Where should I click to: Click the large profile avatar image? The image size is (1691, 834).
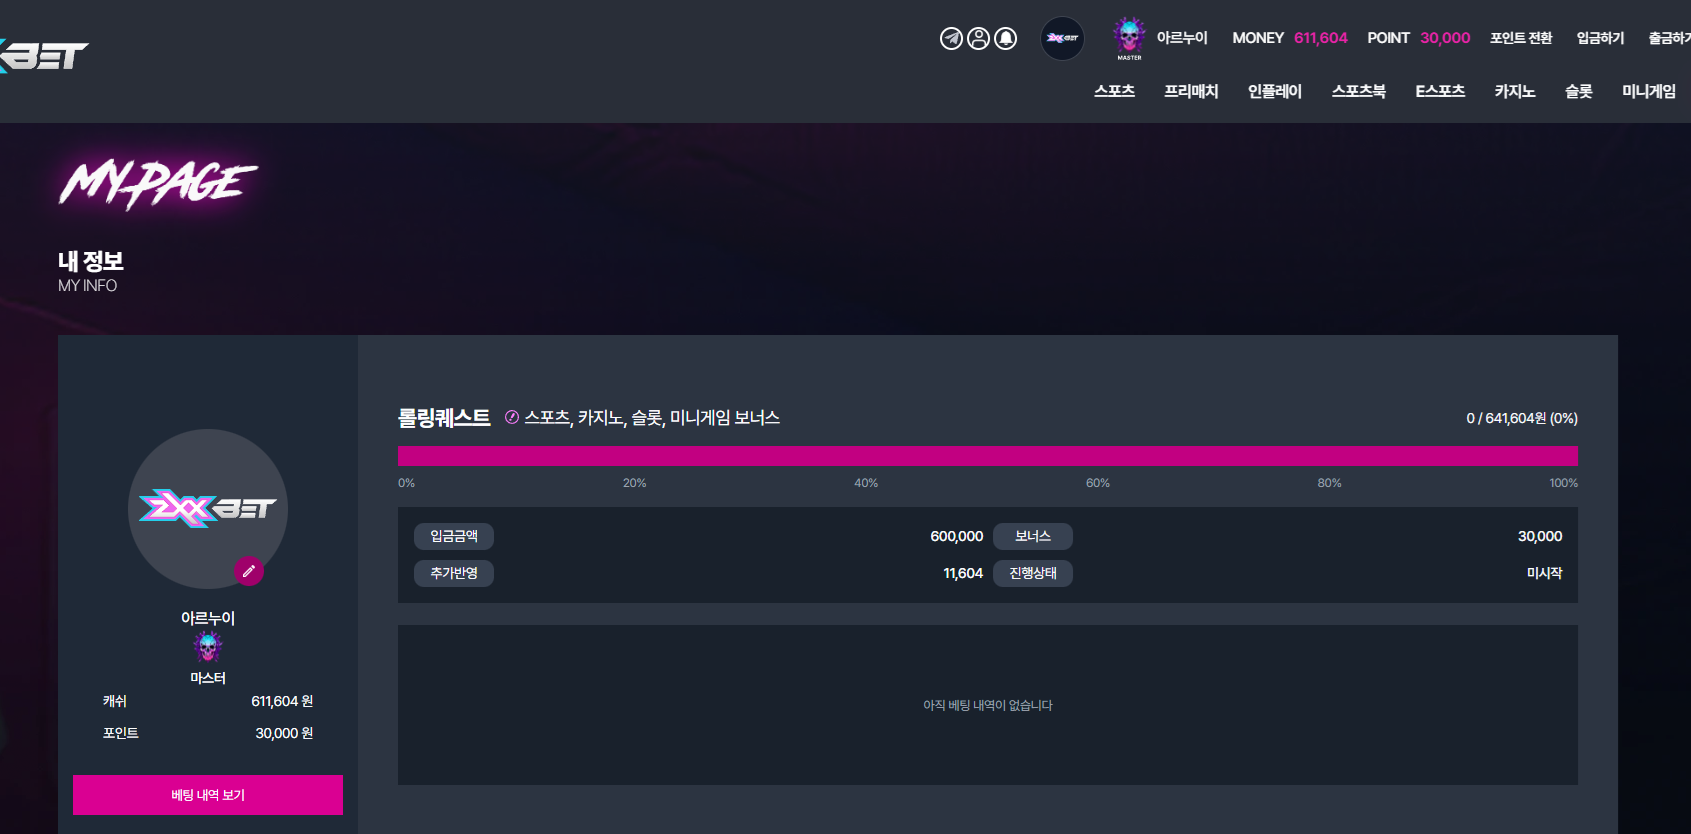click(x=208, y=509)
